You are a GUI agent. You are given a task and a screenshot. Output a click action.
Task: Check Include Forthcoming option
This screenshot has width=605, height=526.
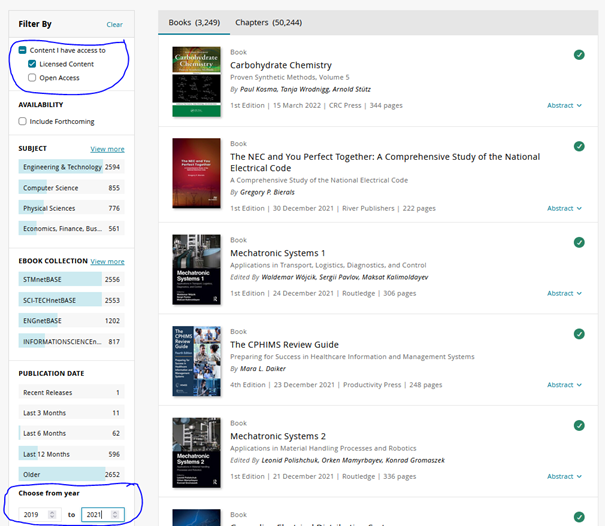click(22, 121)
